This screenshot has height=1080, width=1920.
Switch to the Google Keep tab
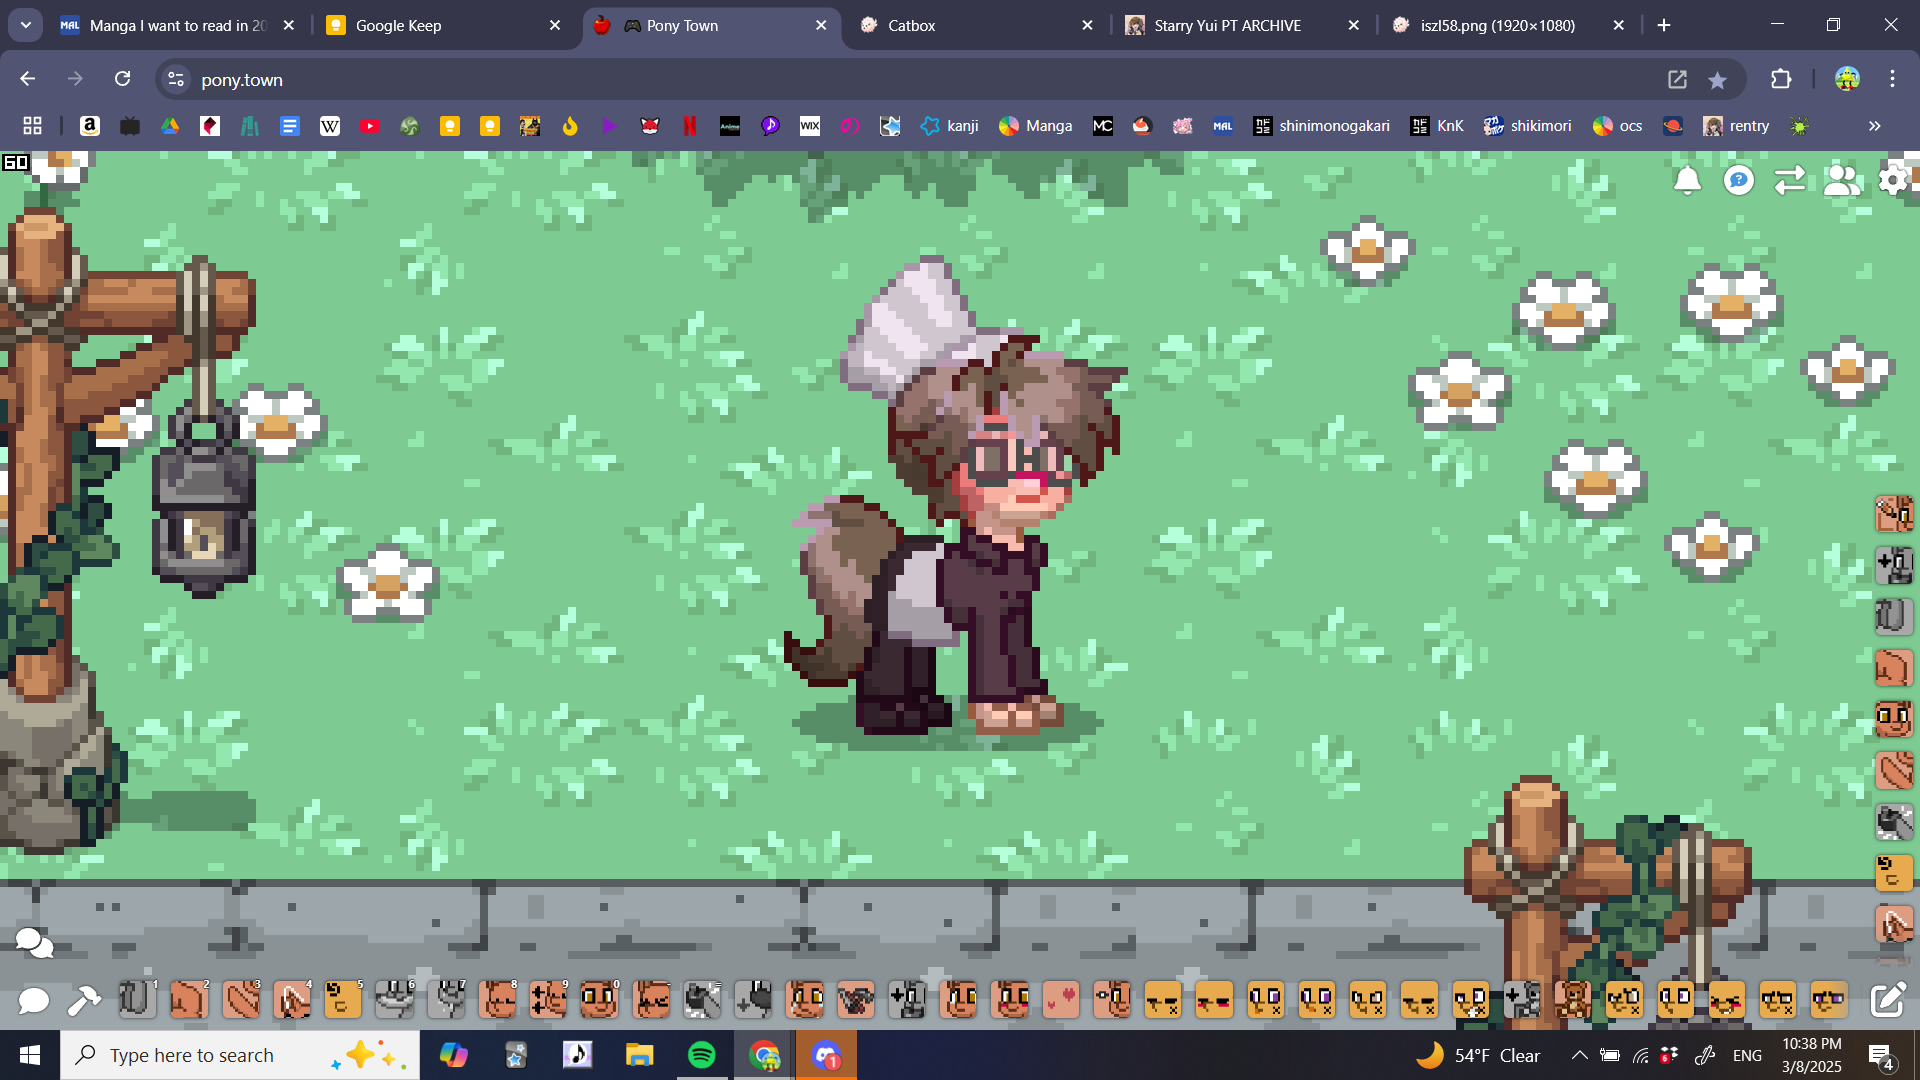click(398, 25)
